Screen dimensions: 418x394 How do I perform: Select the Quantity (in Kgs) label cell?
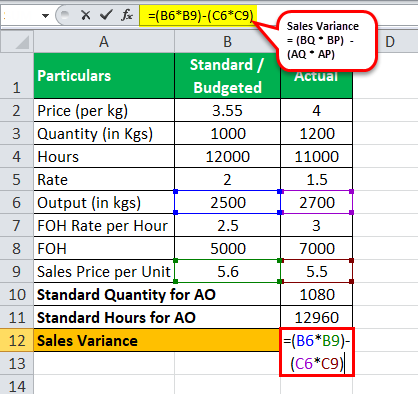(104, 133)
